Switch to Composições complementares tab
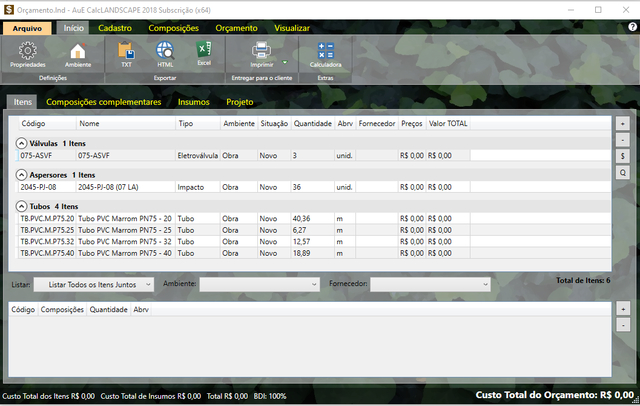The width and height of the screenshot is (640, 406). tap(103, 102)
